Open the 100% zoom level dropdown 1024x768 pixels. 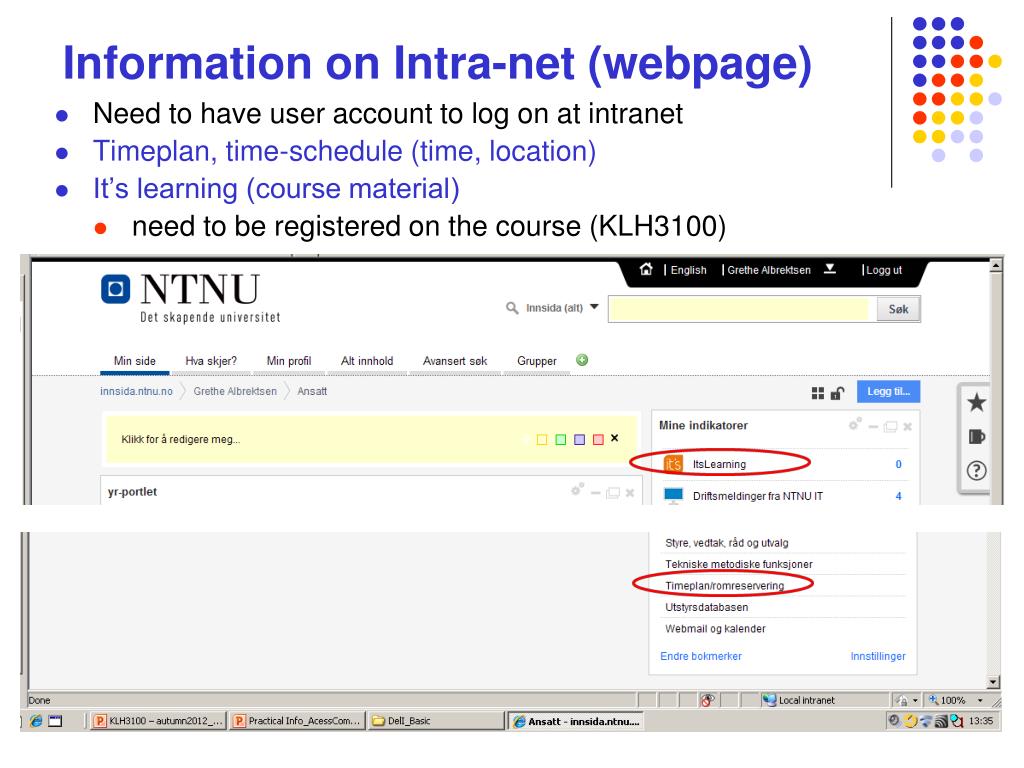pyautogui.click(x=980, y=700)
